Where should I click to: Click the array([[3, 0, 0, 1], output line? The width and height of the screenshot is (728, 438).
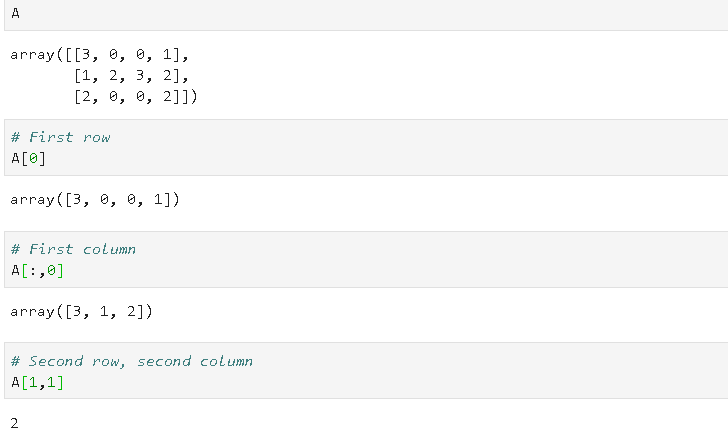pyautogui.click(x=109, y=55)
